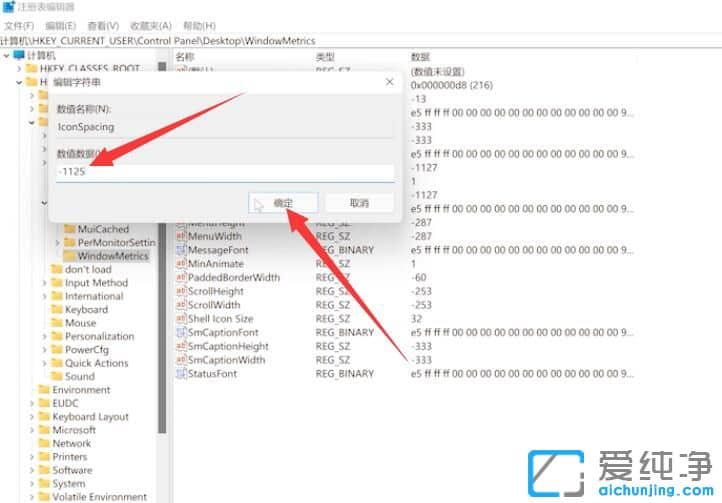This screenshot has width=722, height=503.
Task: Select the 计算机 computer icon in tree
Action: click(19, 56)
